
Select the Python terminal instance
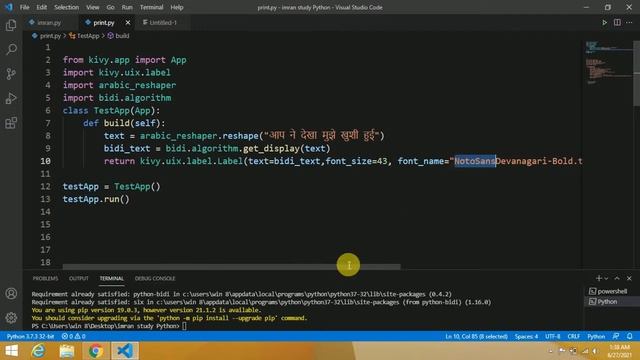pyautogui.click(x=603, y=301)
